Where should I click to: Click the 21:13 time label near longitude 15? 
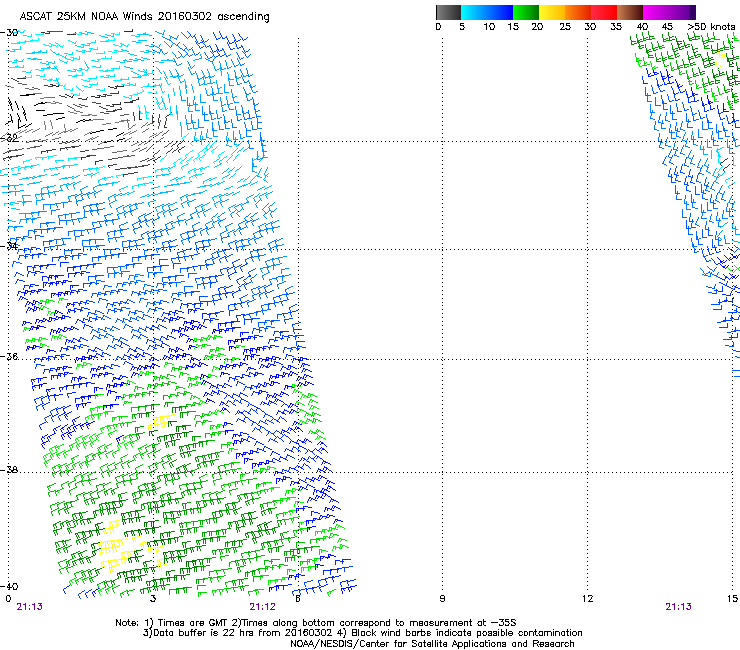[678, 607]
